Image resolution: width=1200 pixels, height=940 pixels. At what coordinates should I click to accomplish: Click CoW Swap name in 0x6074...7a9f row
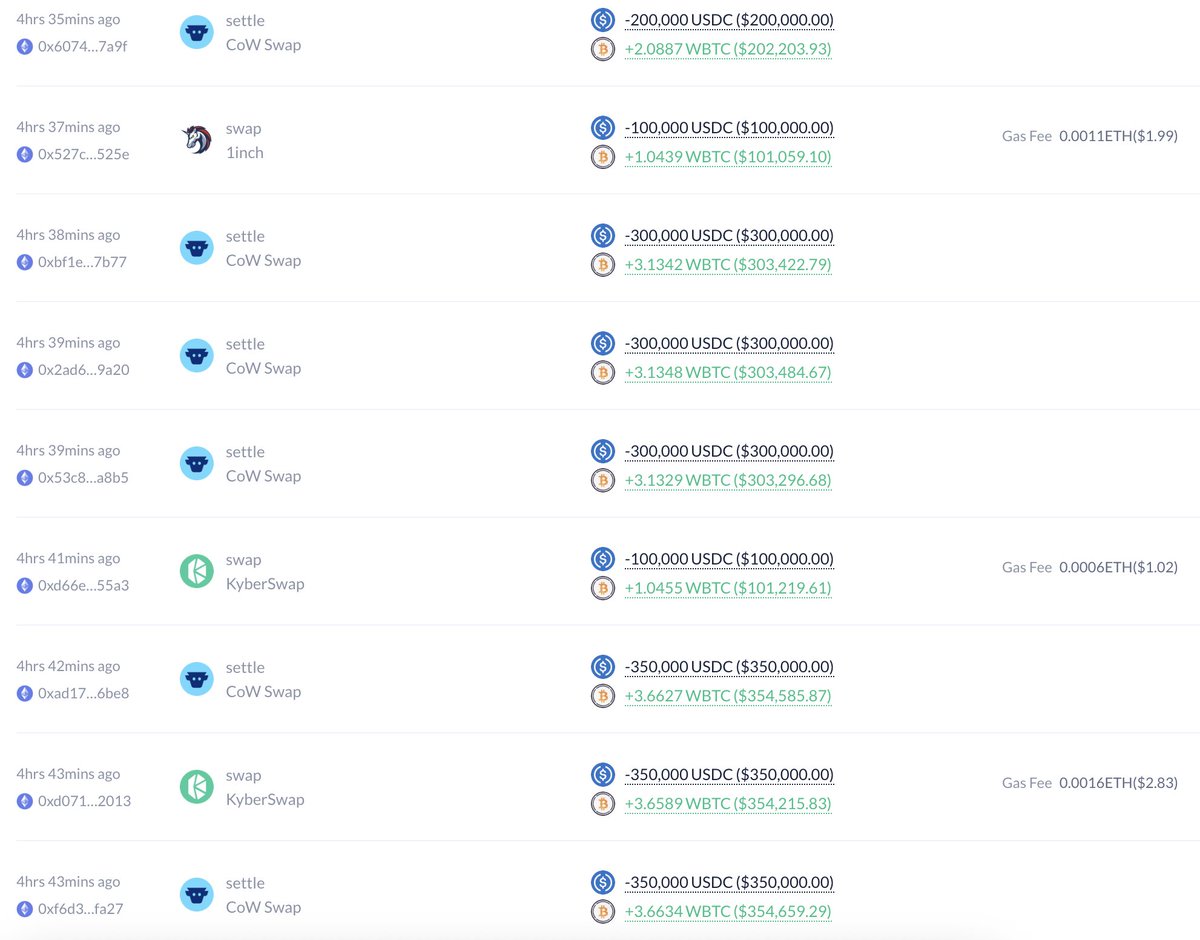(263, 45)
